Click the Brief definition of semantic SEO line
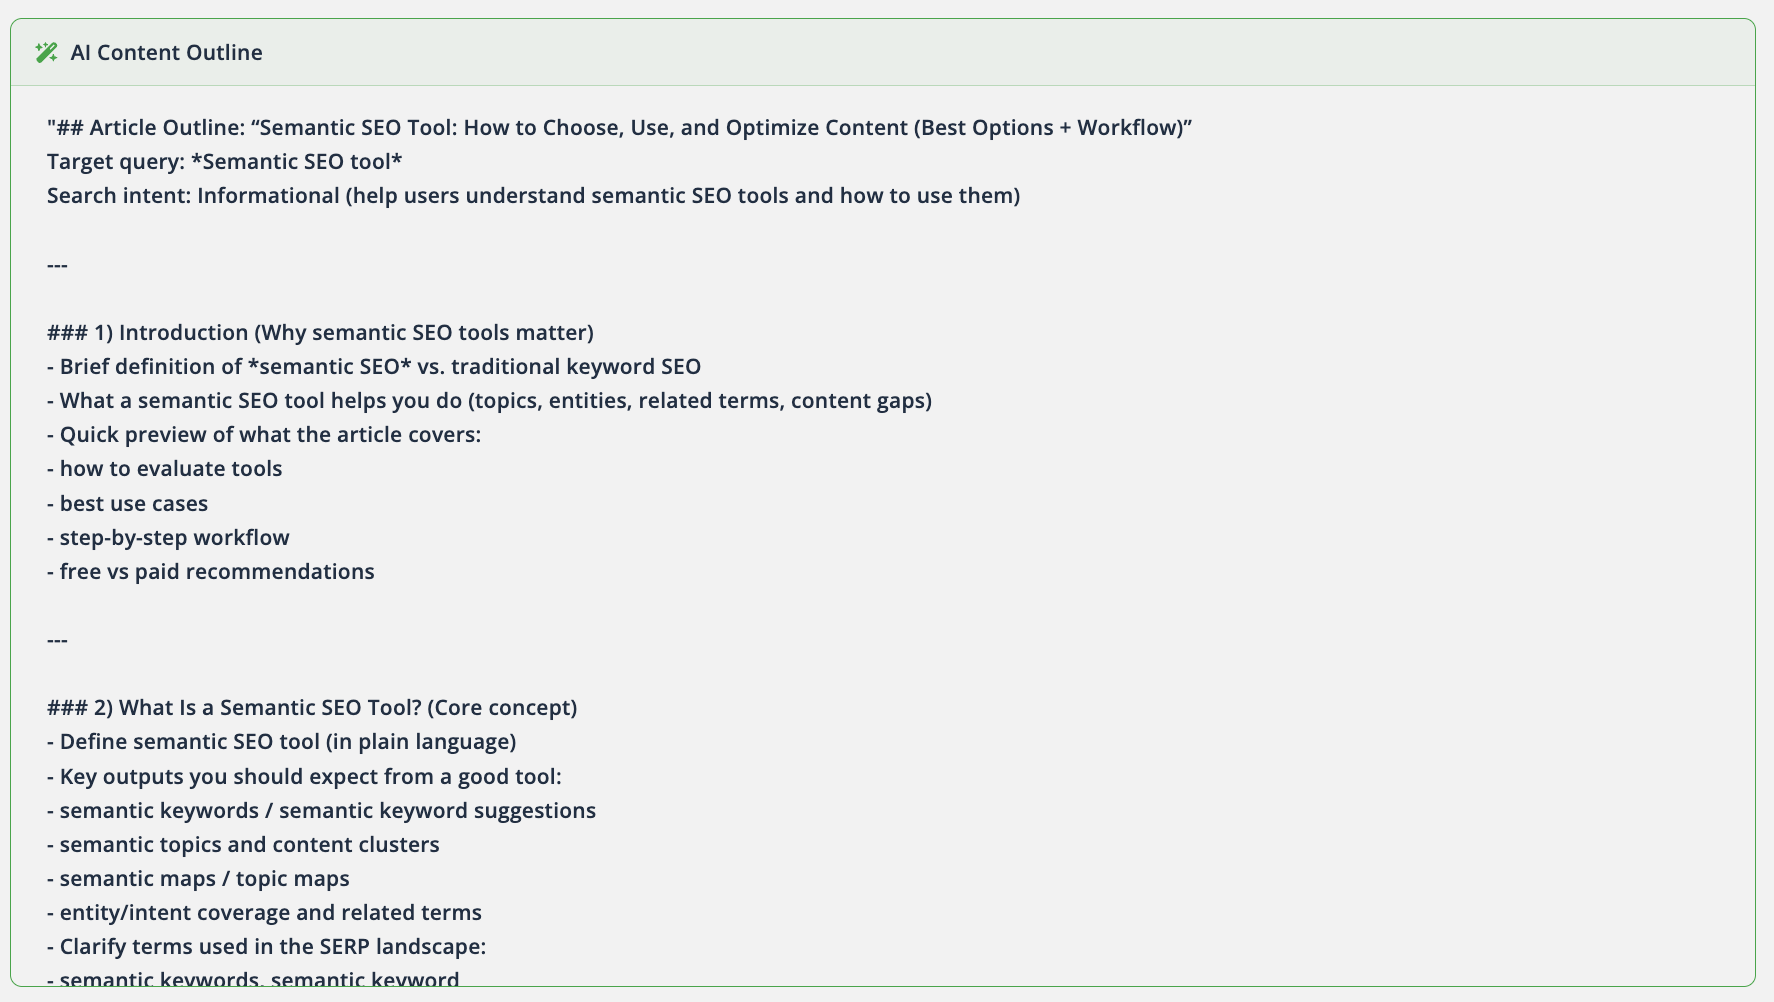This screenshot has height=1002, width=1774. (x=374, y=367)
